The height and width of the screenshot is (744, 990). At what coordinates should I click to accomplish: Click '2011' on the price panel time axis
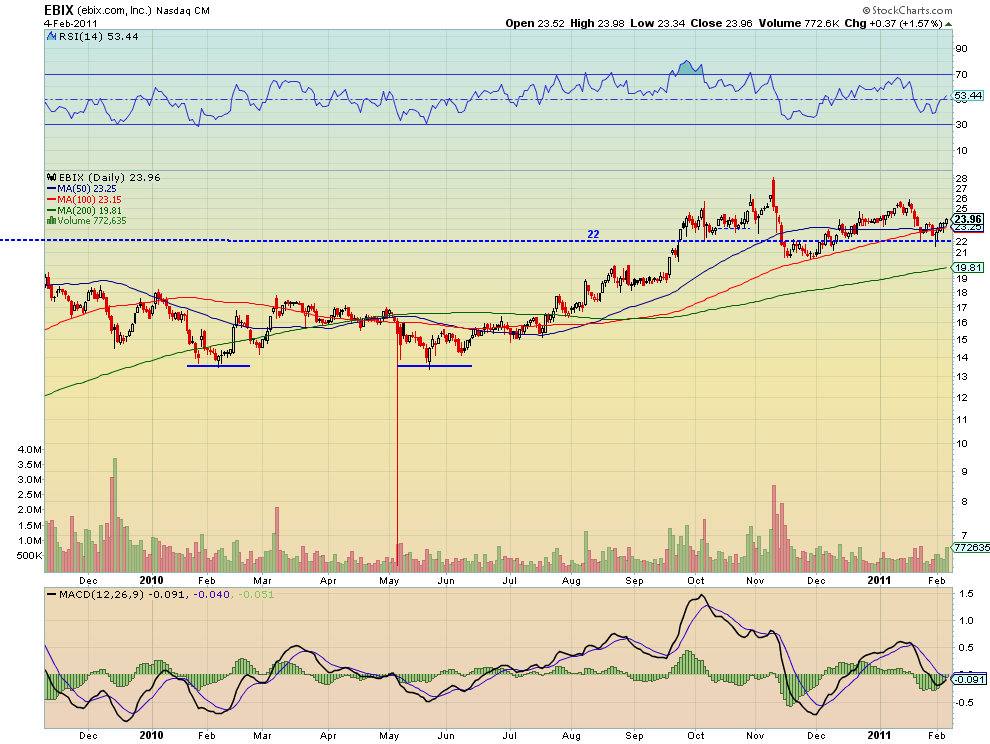[880, 580]
